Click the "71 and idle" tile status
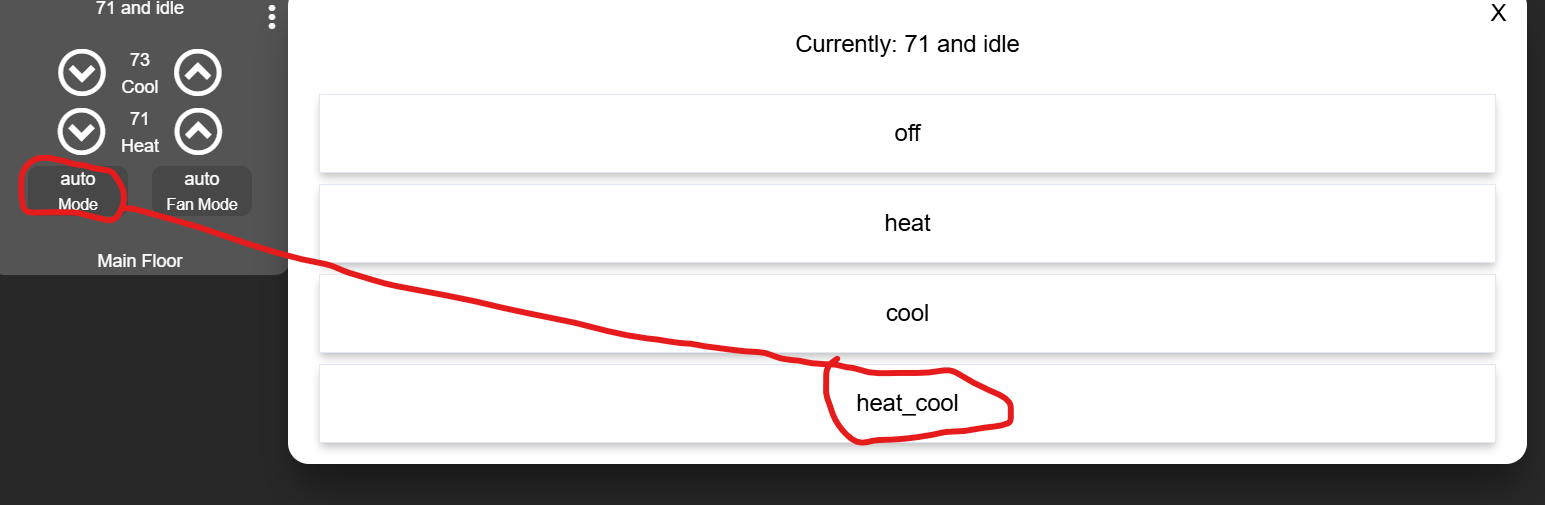The height and width of the screenshot is (505, 1545). pyautogui.click(x=140, y=9)
